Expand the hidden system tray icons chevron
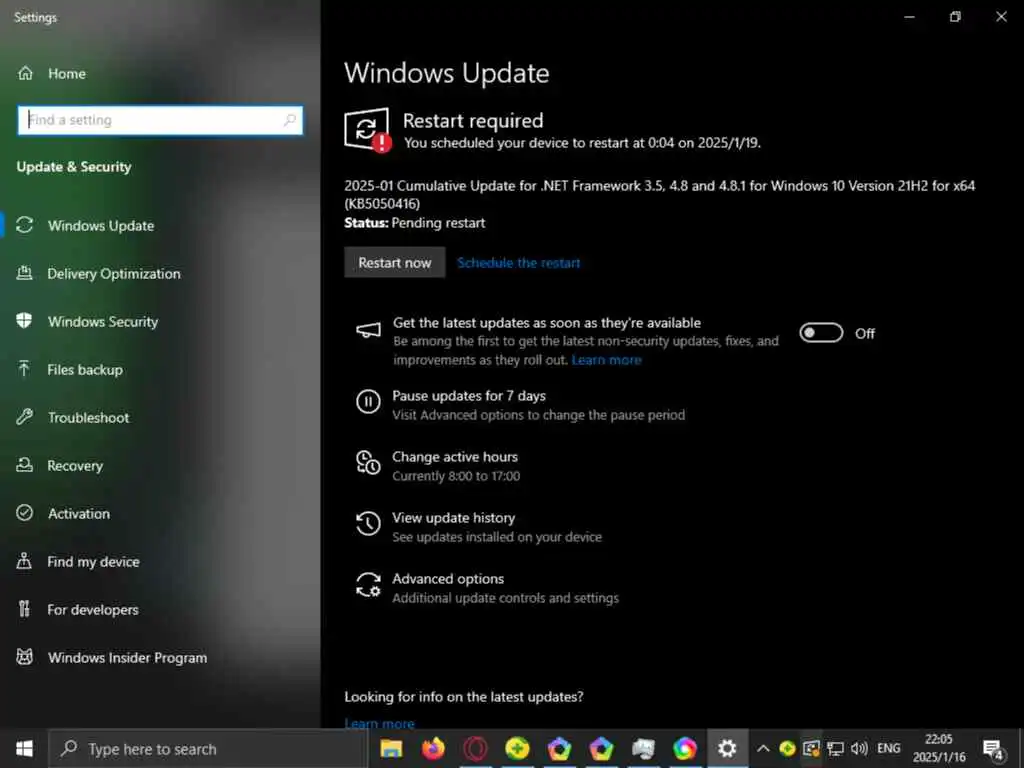Screen dimensions: 1024x768 [763, 748]
